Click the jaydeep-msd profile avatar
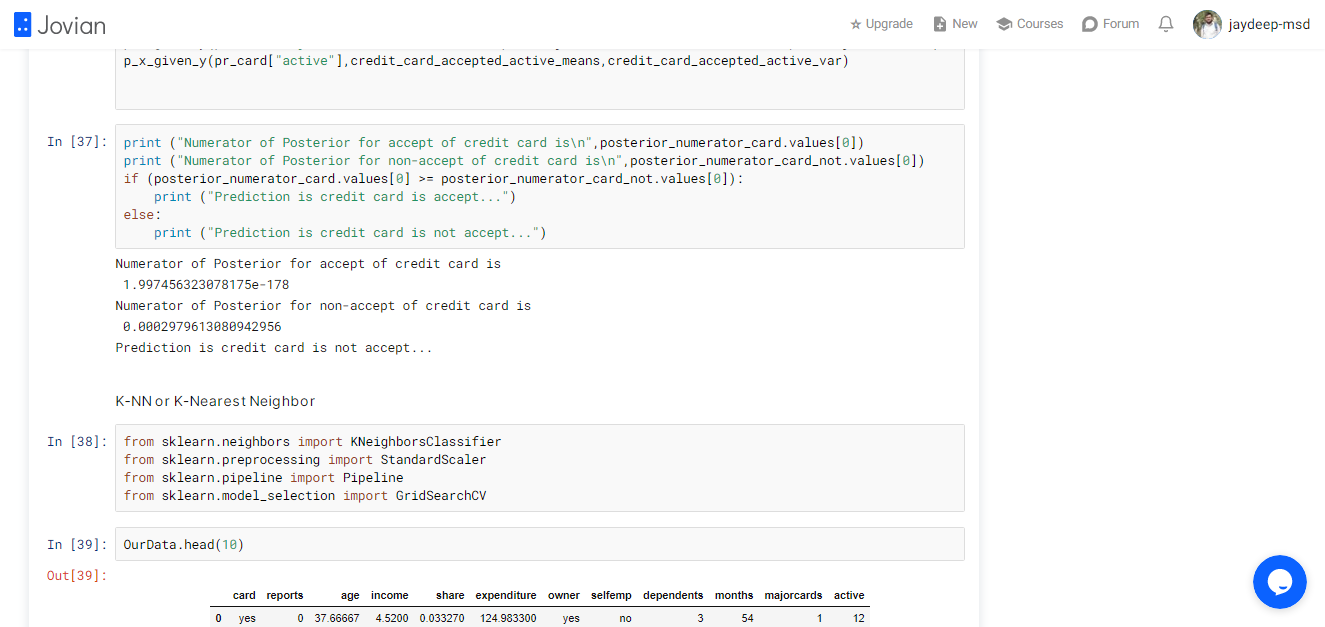This screenshot has height=627, width=1325. pos(1207,24)
